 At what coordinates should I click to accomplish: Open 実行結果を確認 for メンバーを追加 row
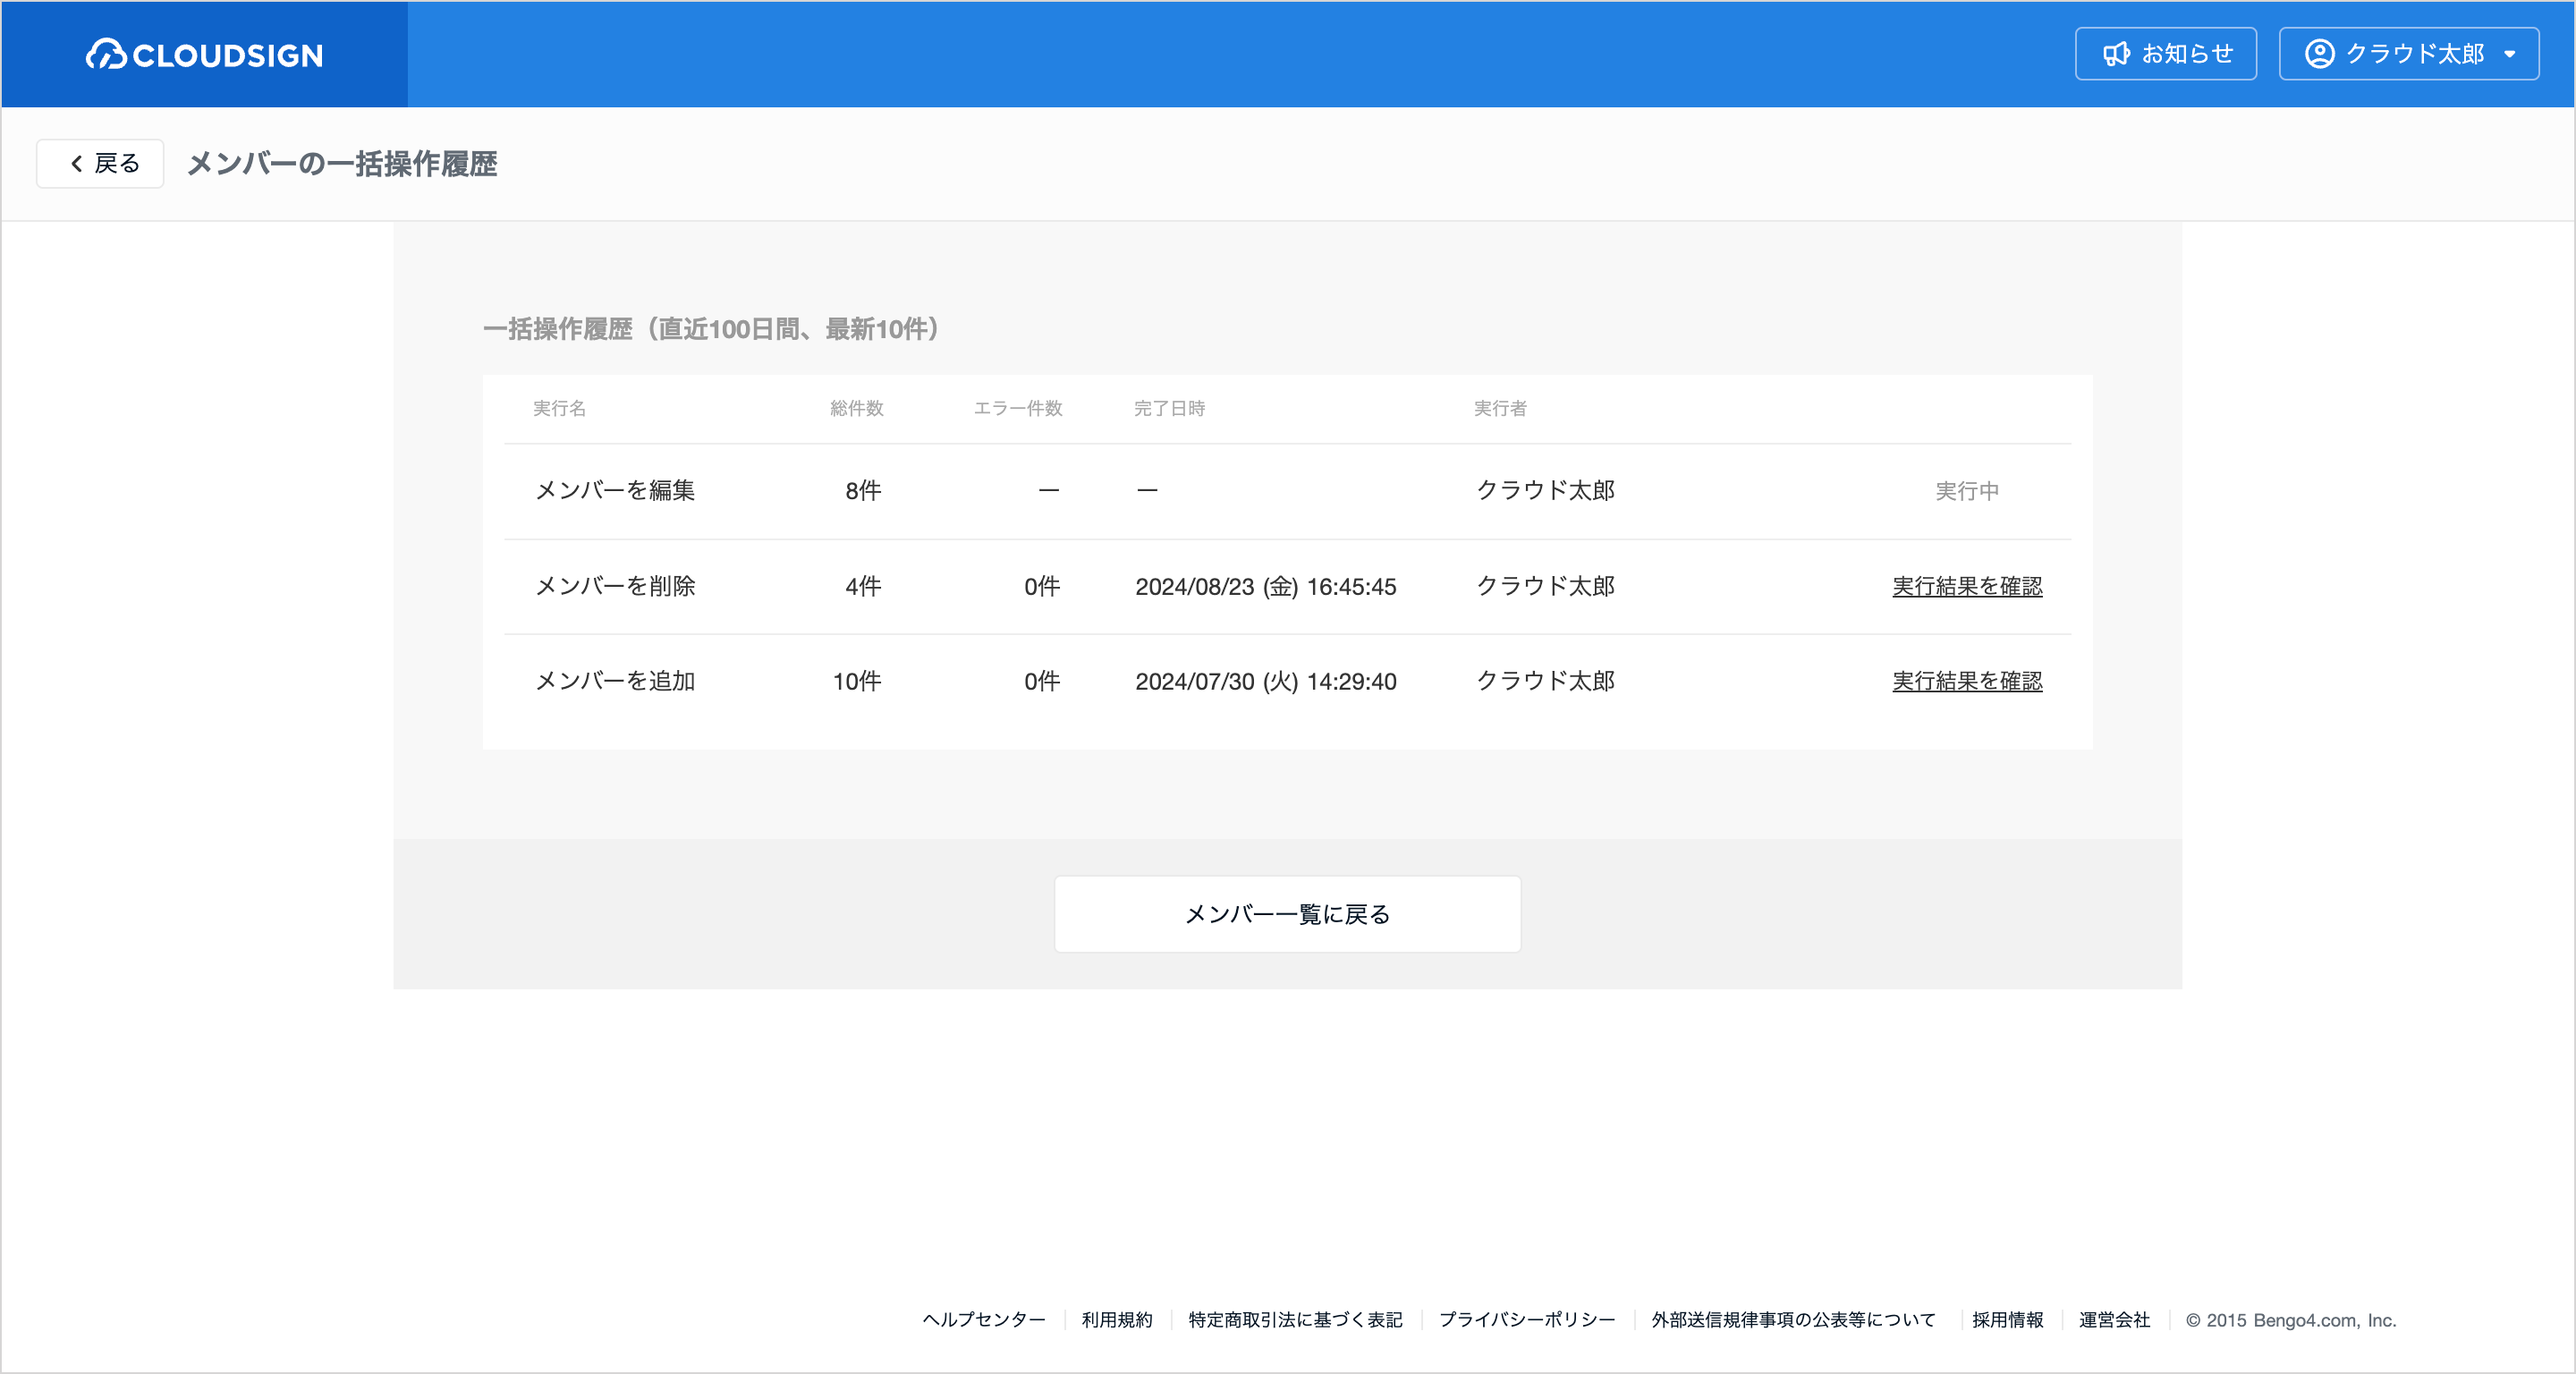(x=1967, y=681)
